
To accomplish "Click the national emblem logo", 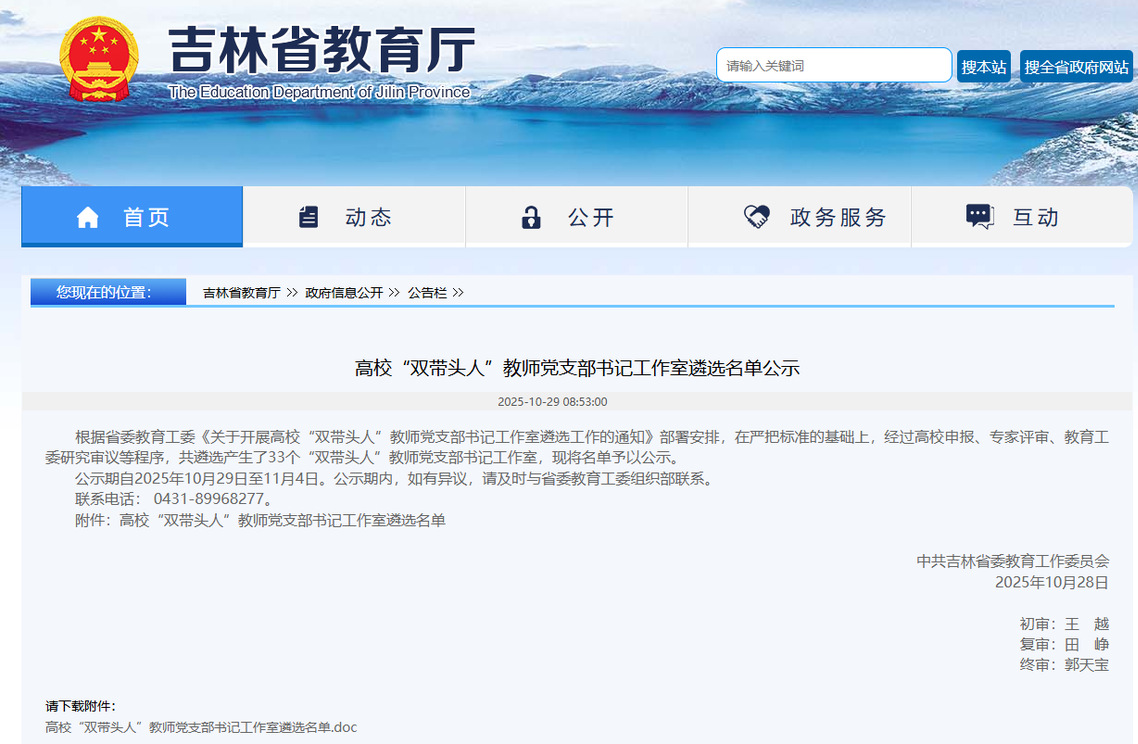I will (x=98, y=58).
